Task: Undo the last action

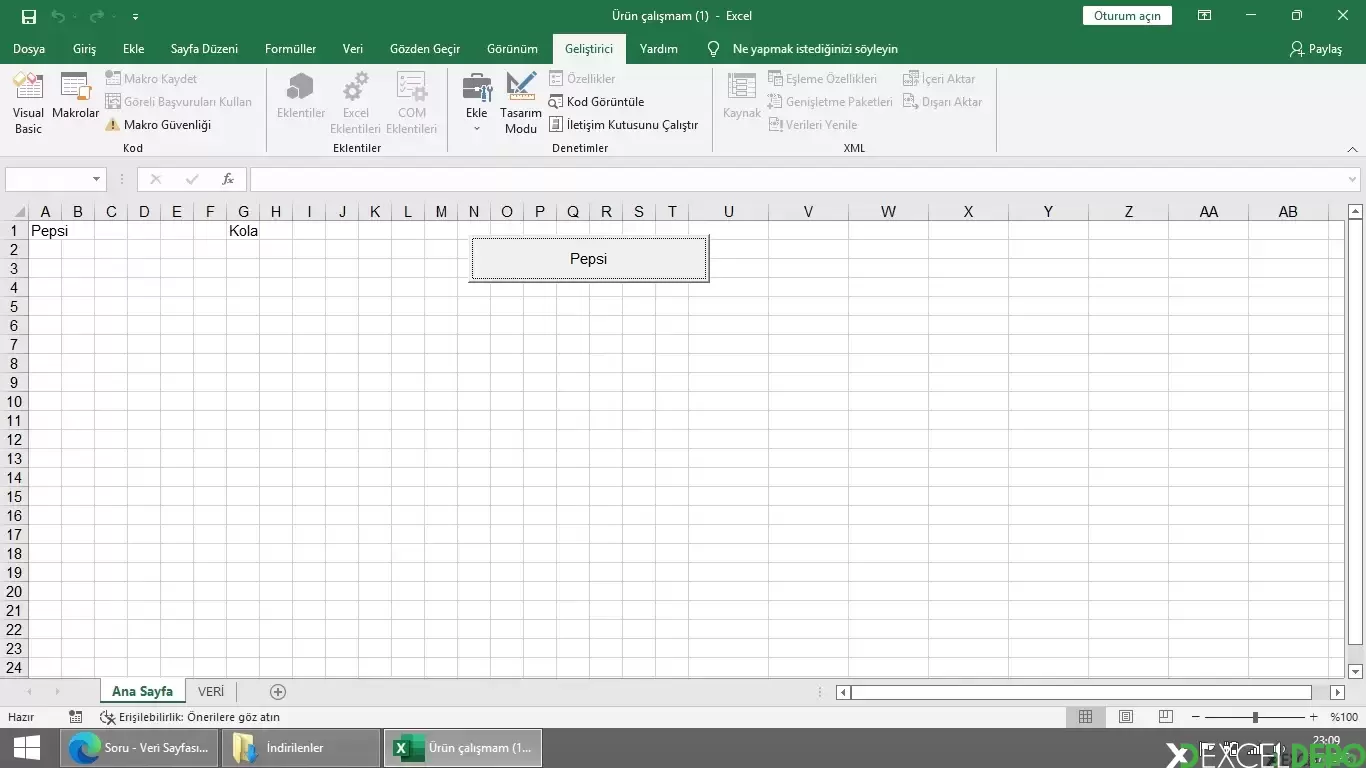Action: click(x=58, y=16)
